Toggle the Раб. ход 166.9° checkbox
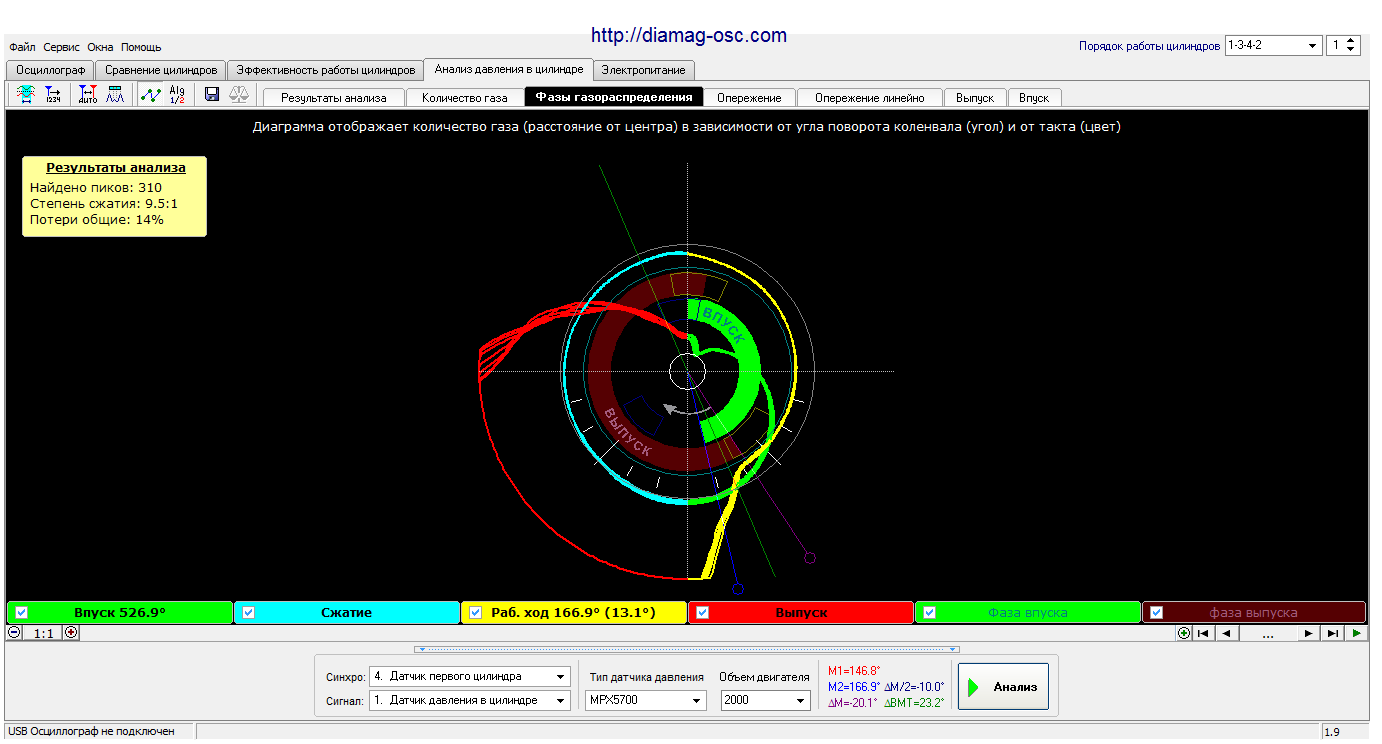This screenshot has width=1382, height=744. 476,612
